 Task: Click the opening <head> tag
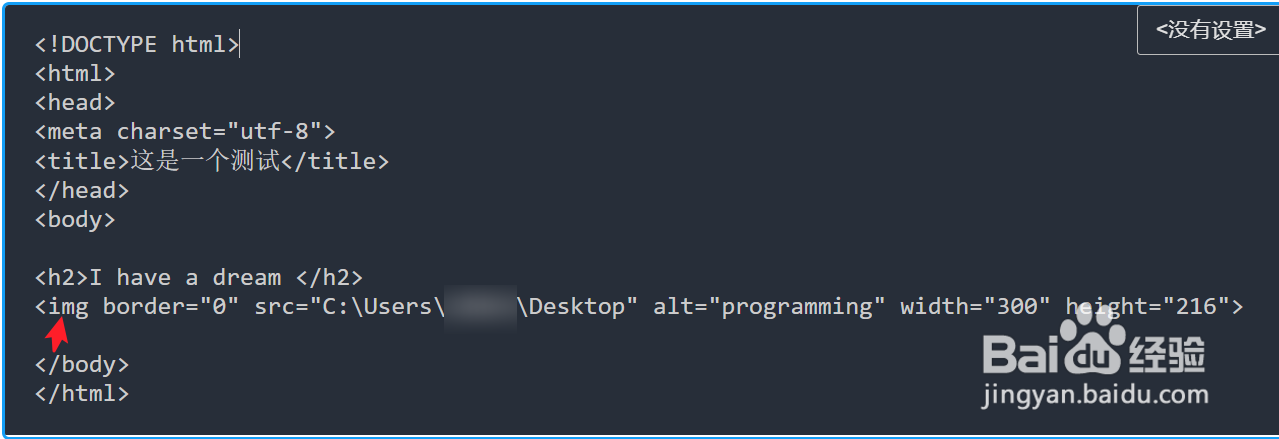(x=75, y=102)
